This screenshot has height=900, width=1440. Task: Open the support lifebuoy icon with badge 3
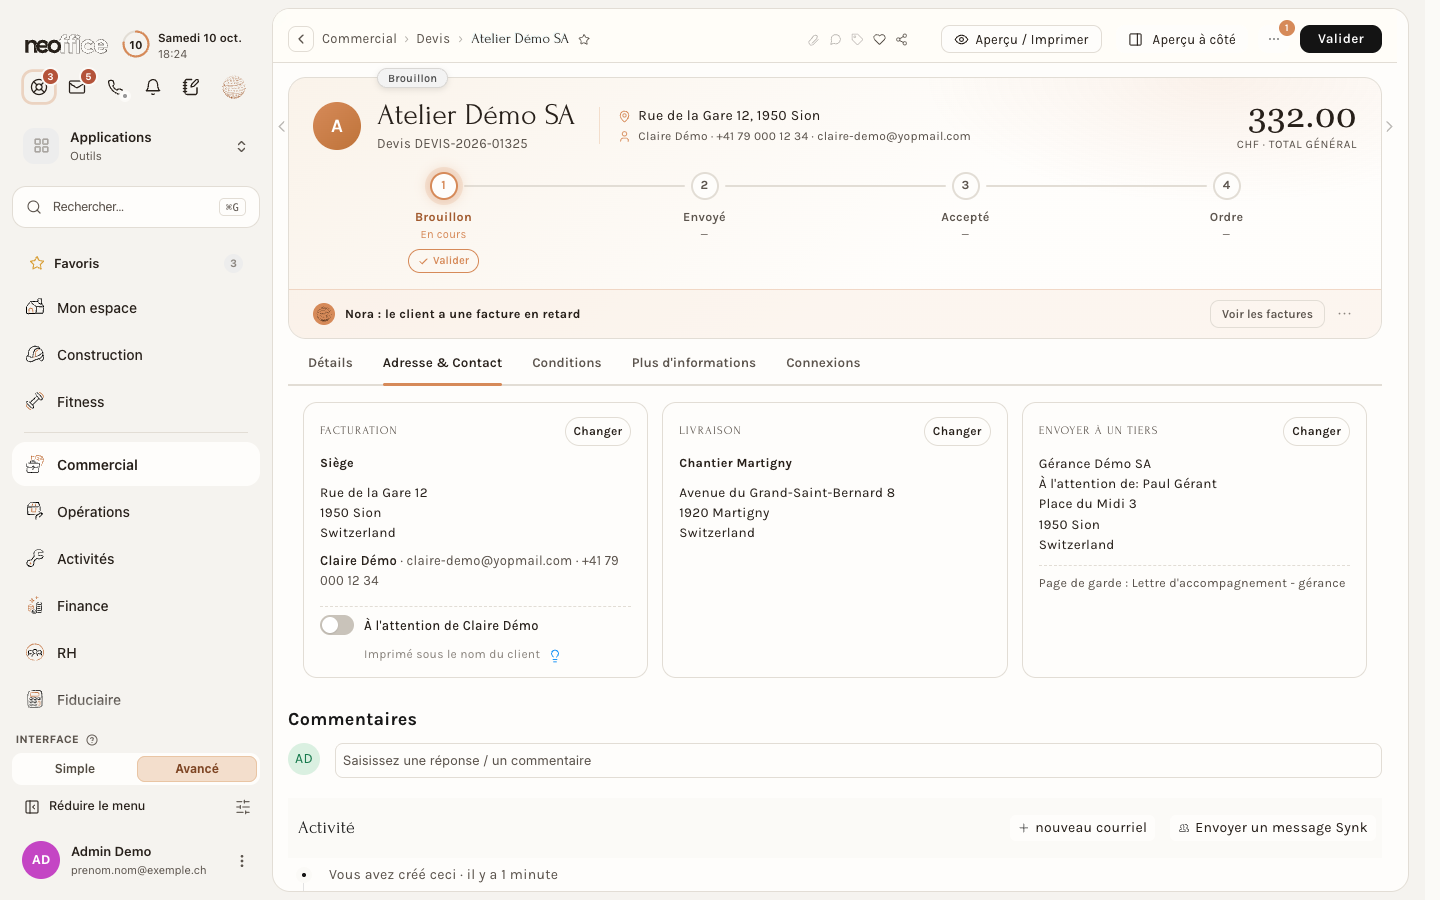39,87
